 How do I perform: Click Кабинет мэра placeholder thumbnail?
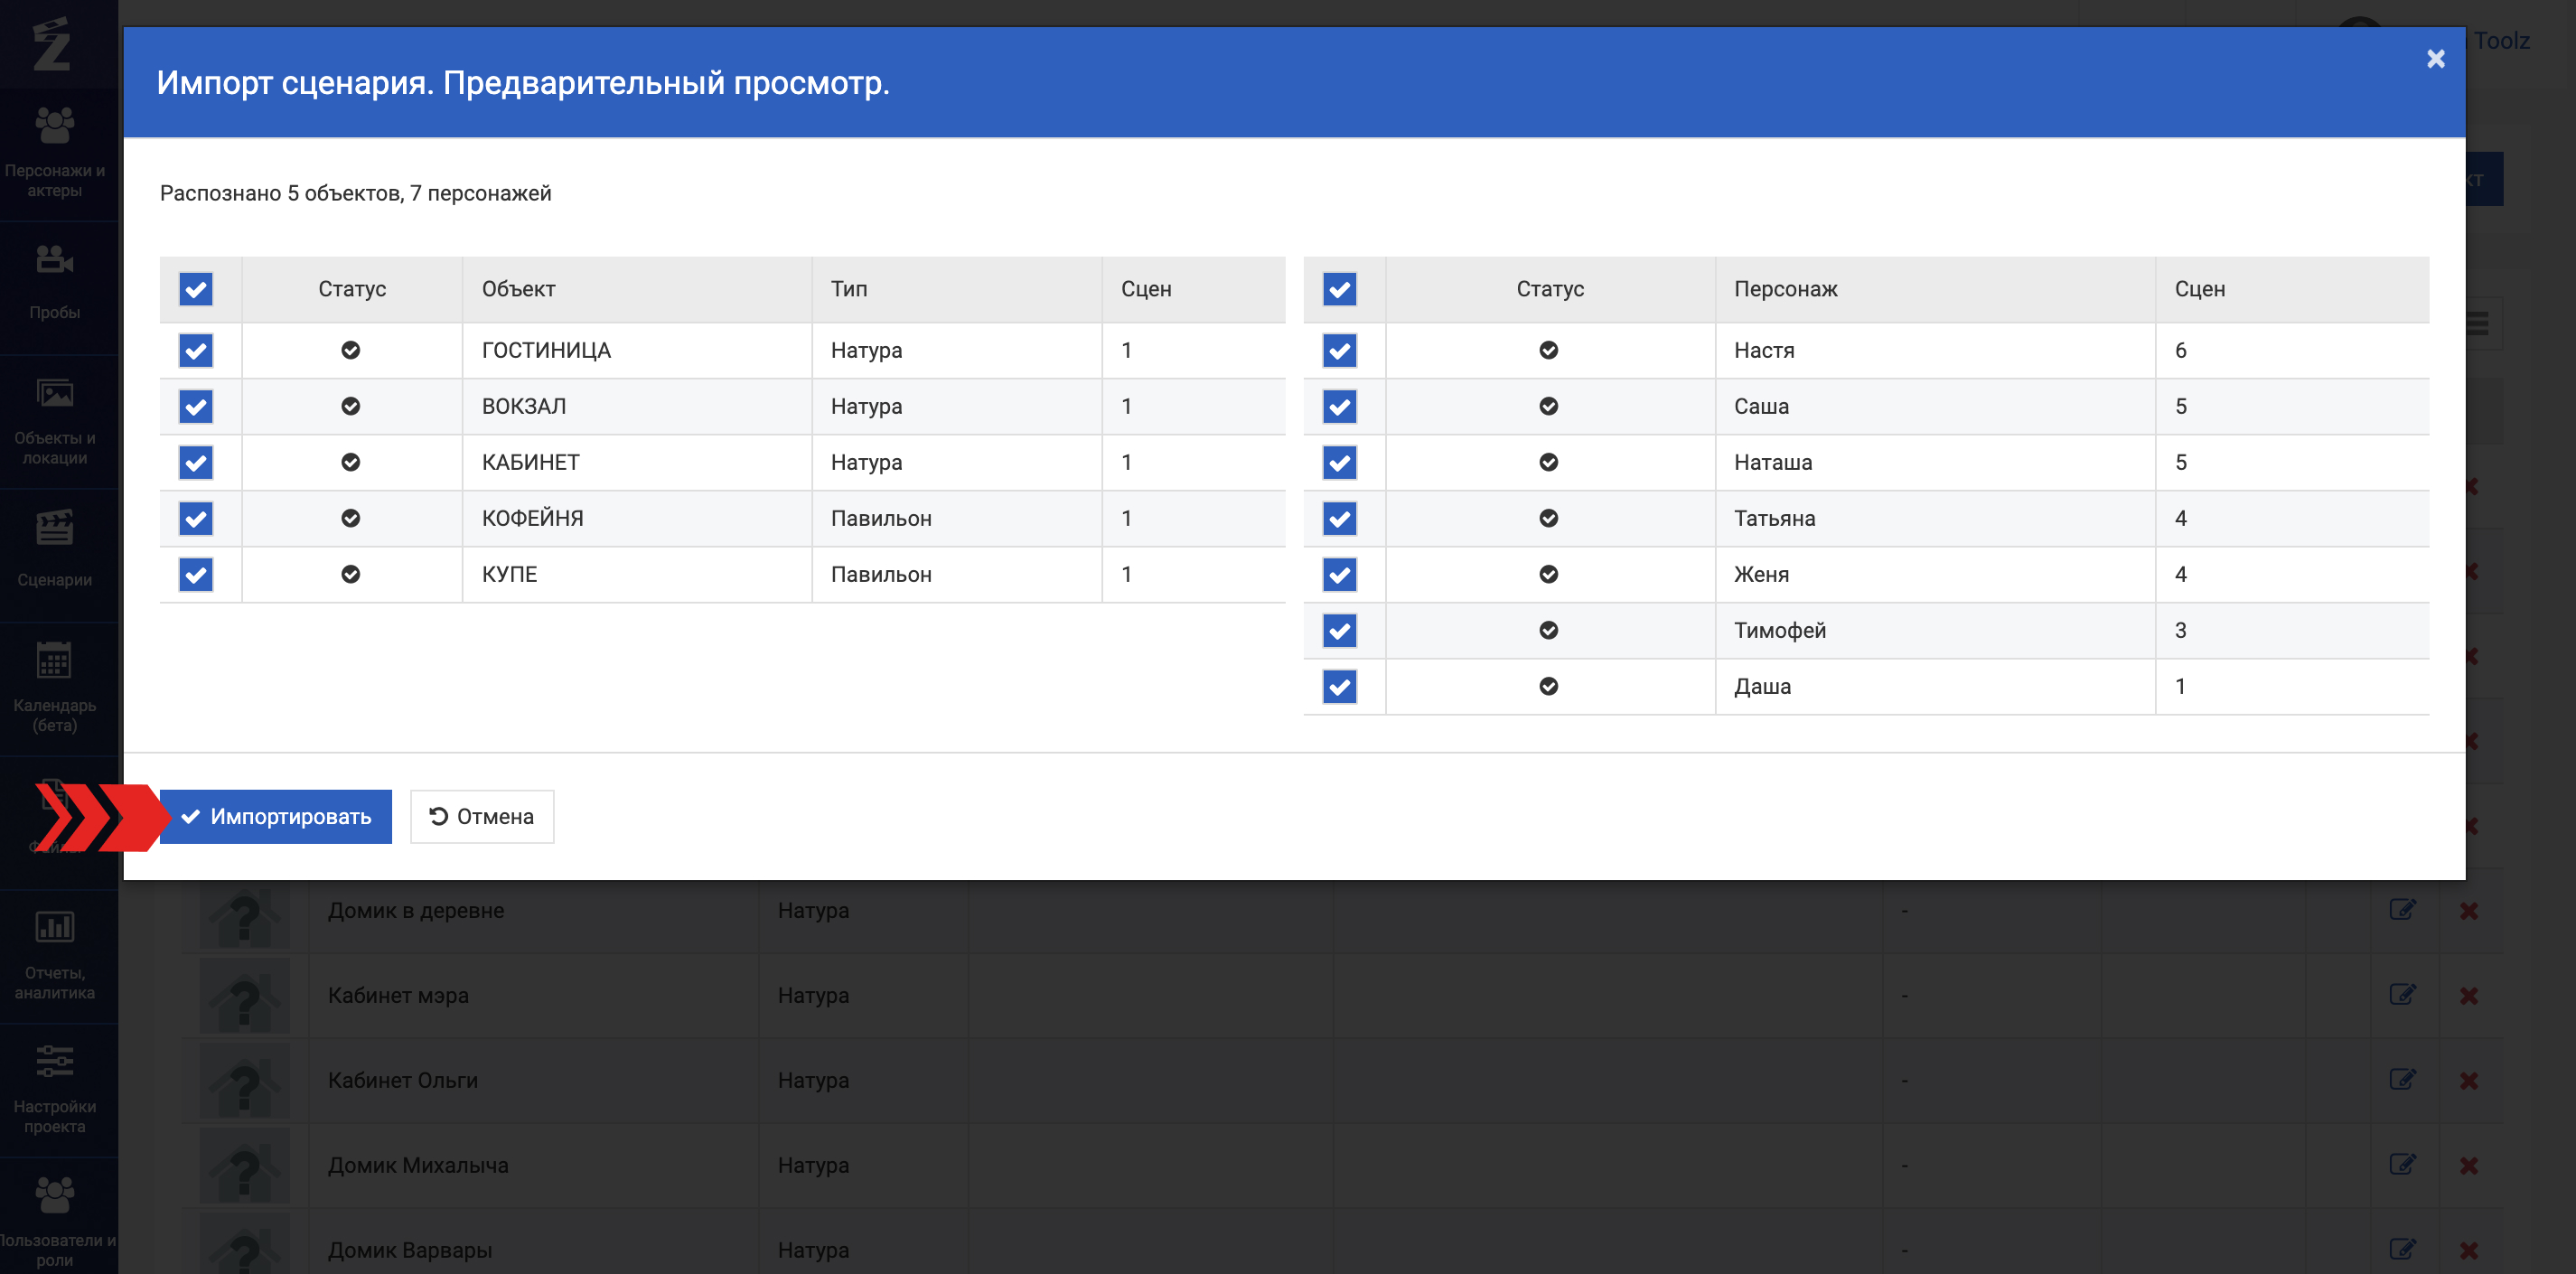(x=245, y=996)
